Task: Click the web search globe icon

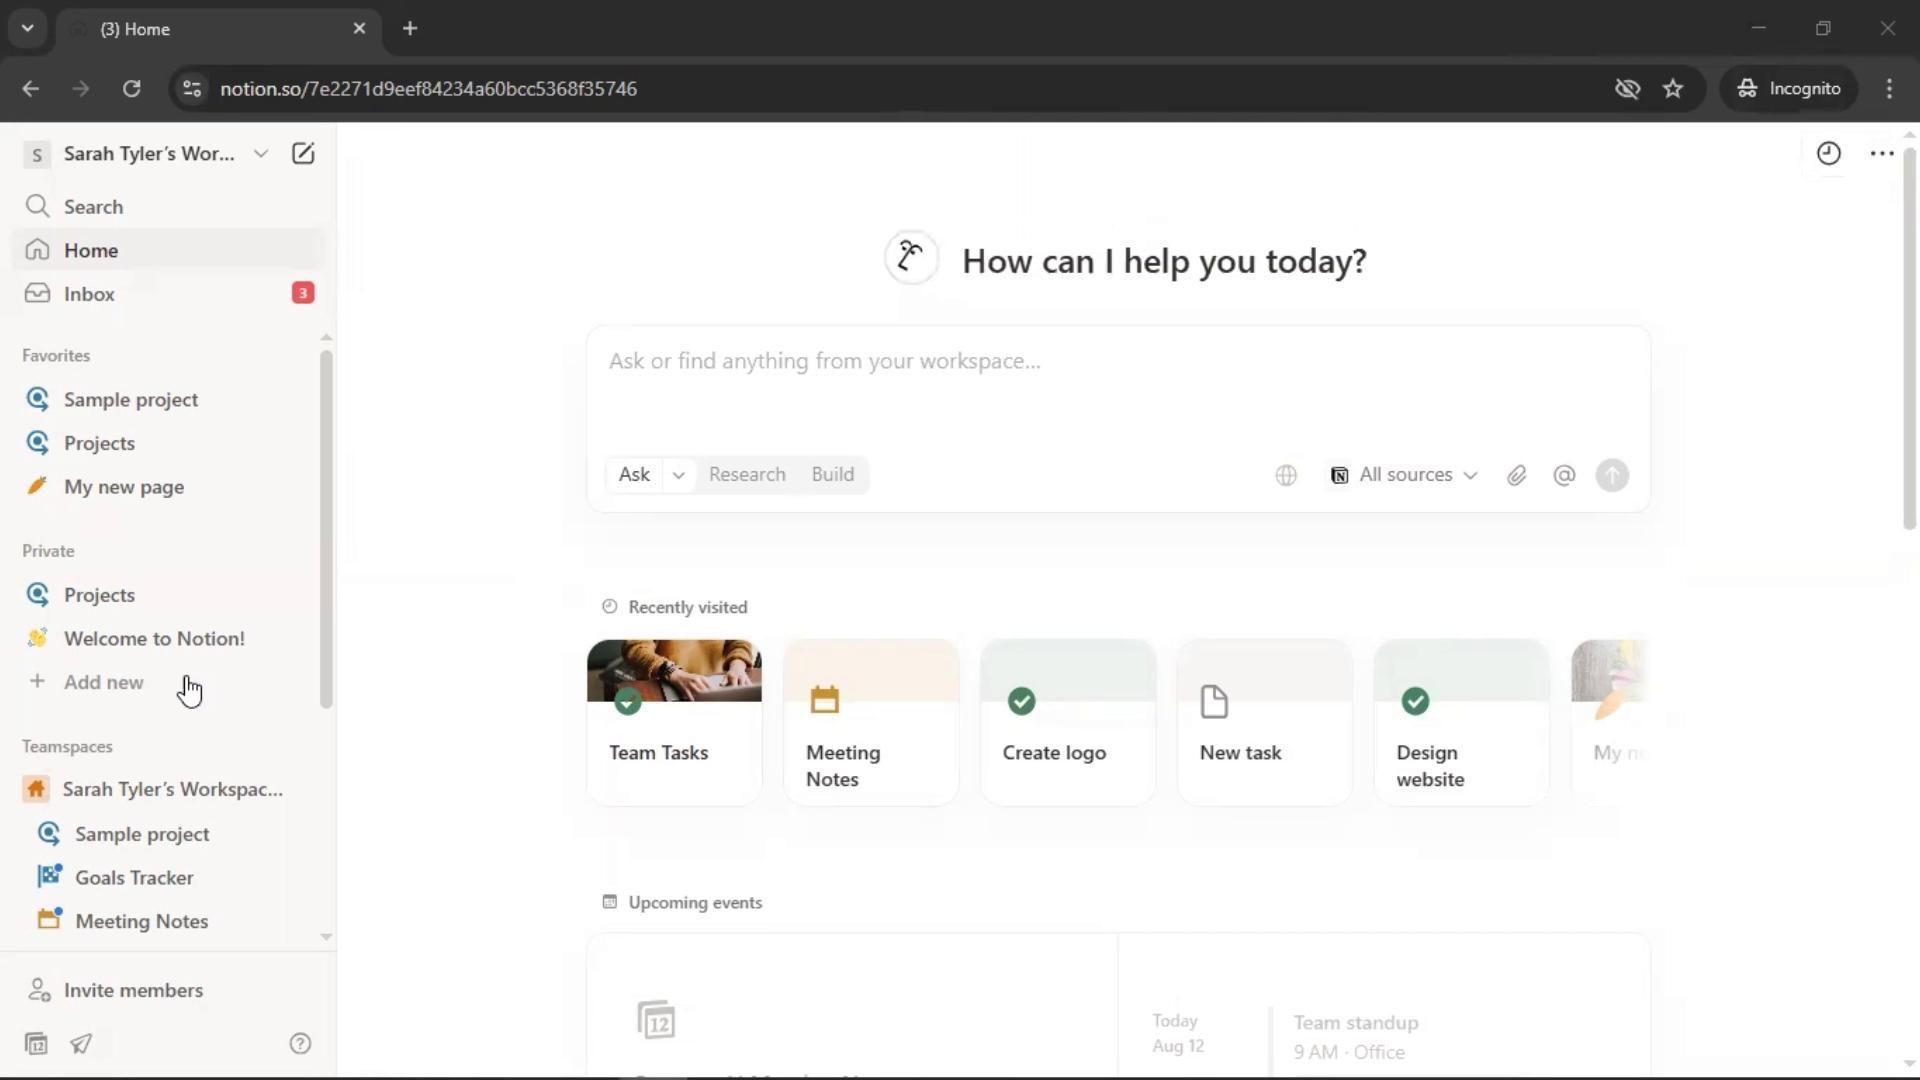Action: pos(1286,476)
